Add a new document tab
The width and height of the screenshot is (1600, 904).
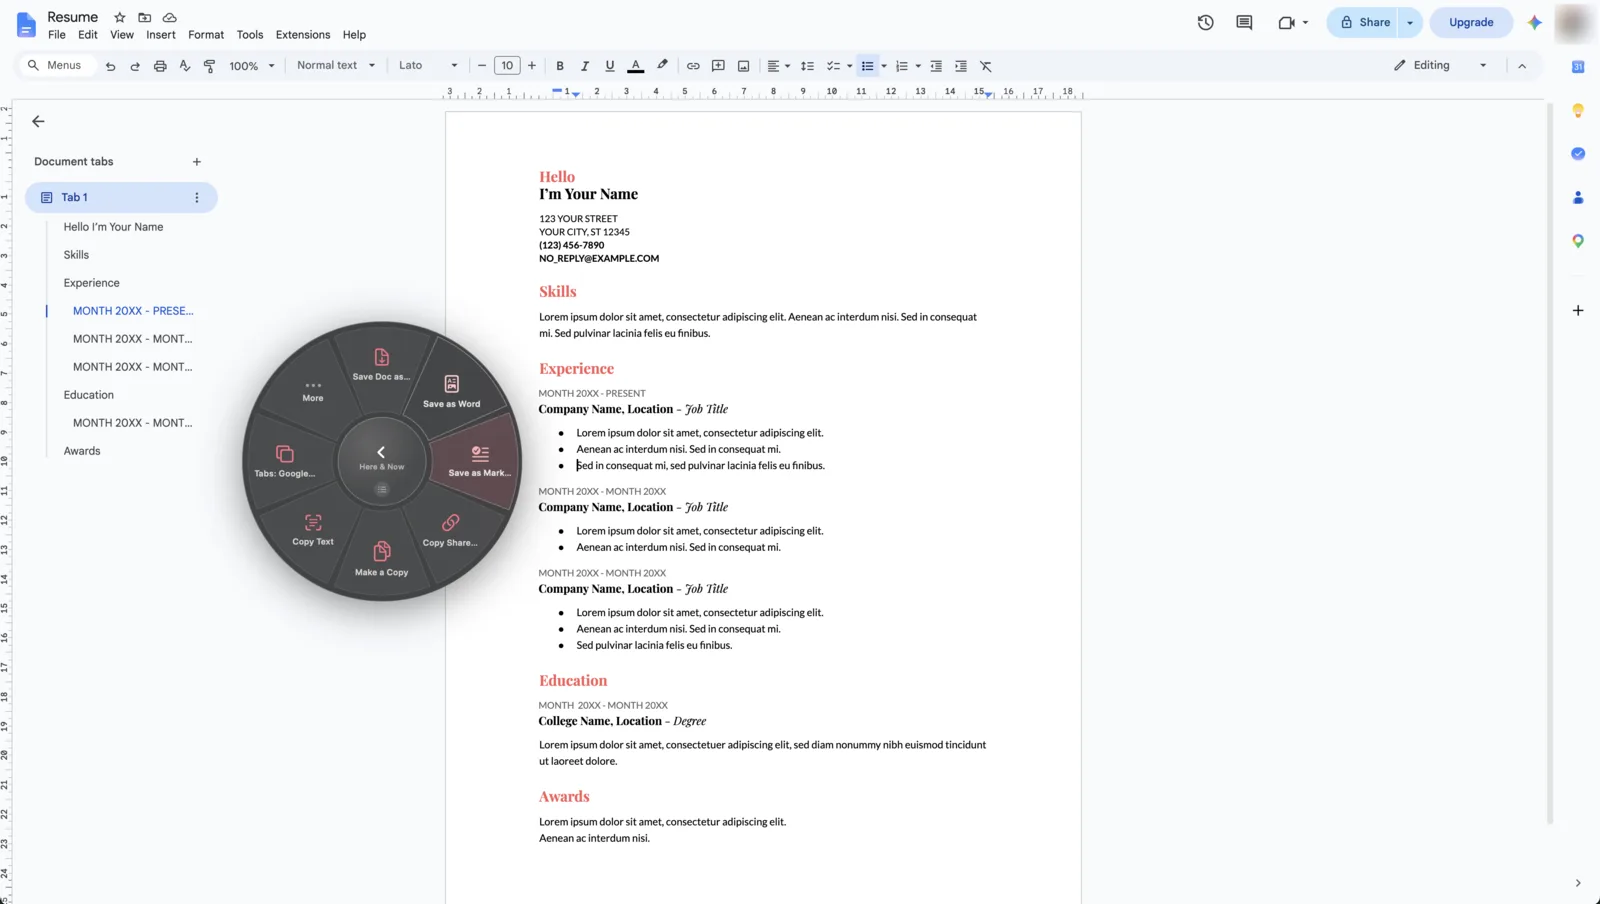pos(197,162)
